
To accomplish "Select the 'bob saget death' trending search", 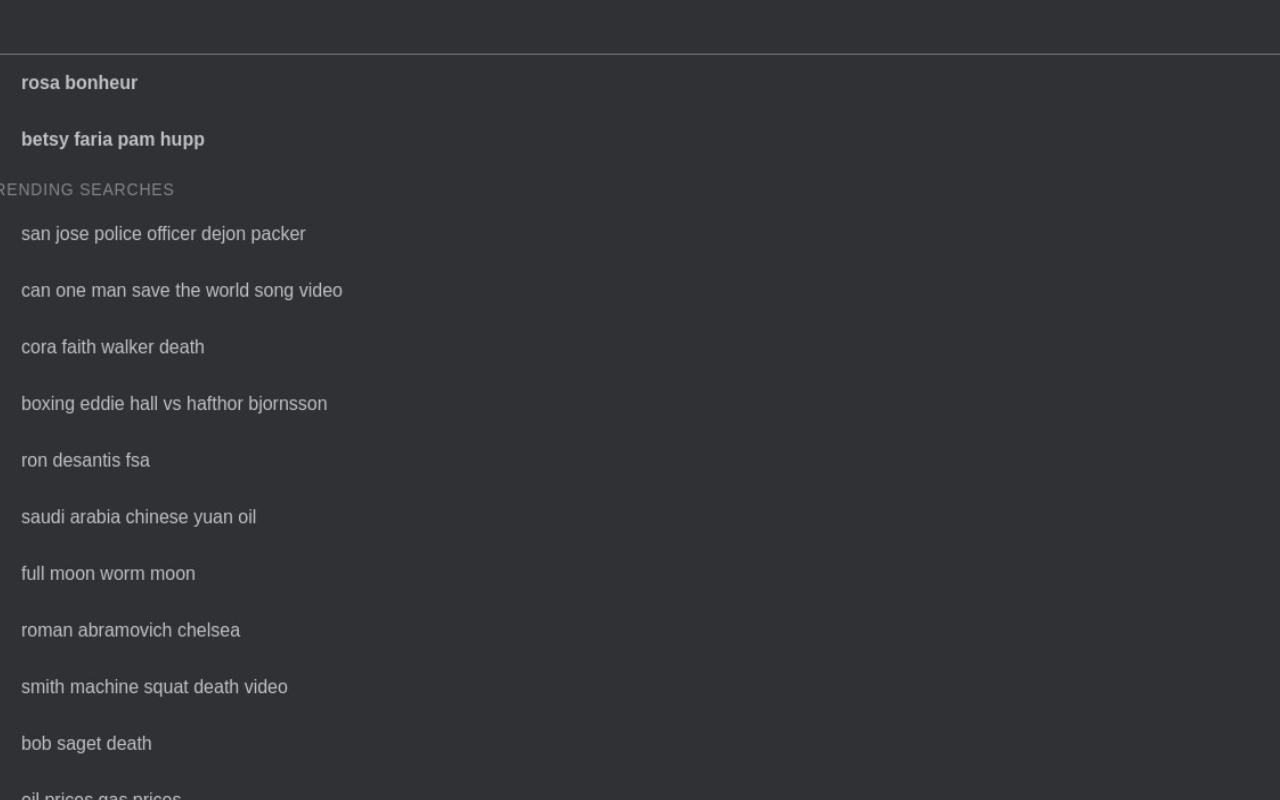I will tap(640, 744).
